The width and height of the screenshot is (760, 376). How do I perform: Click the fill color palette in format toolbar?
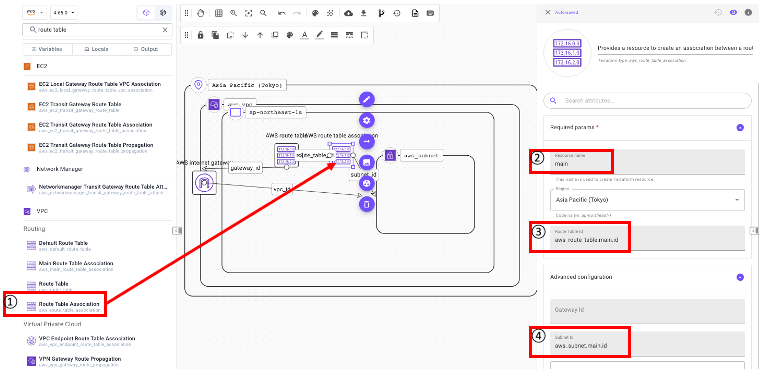(x=290, y=35)
